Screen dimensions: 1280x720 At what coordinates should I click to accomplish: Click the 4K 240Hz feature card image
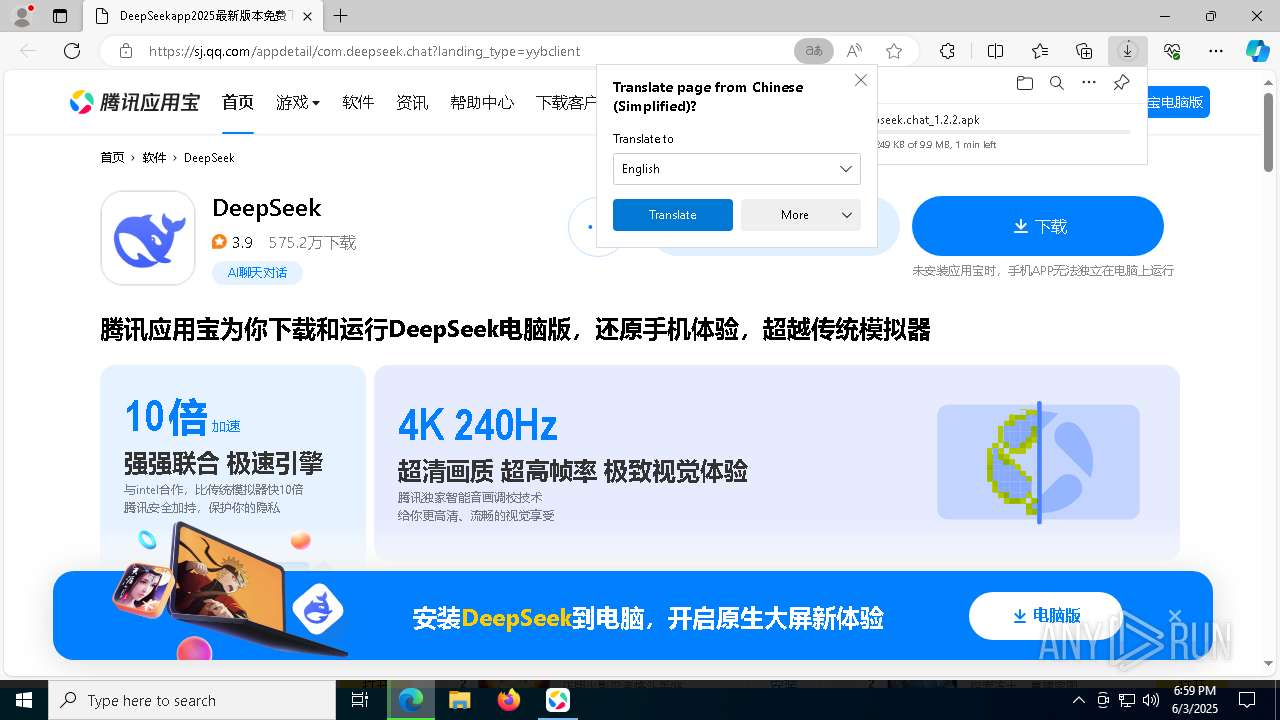click(1038, 462)
